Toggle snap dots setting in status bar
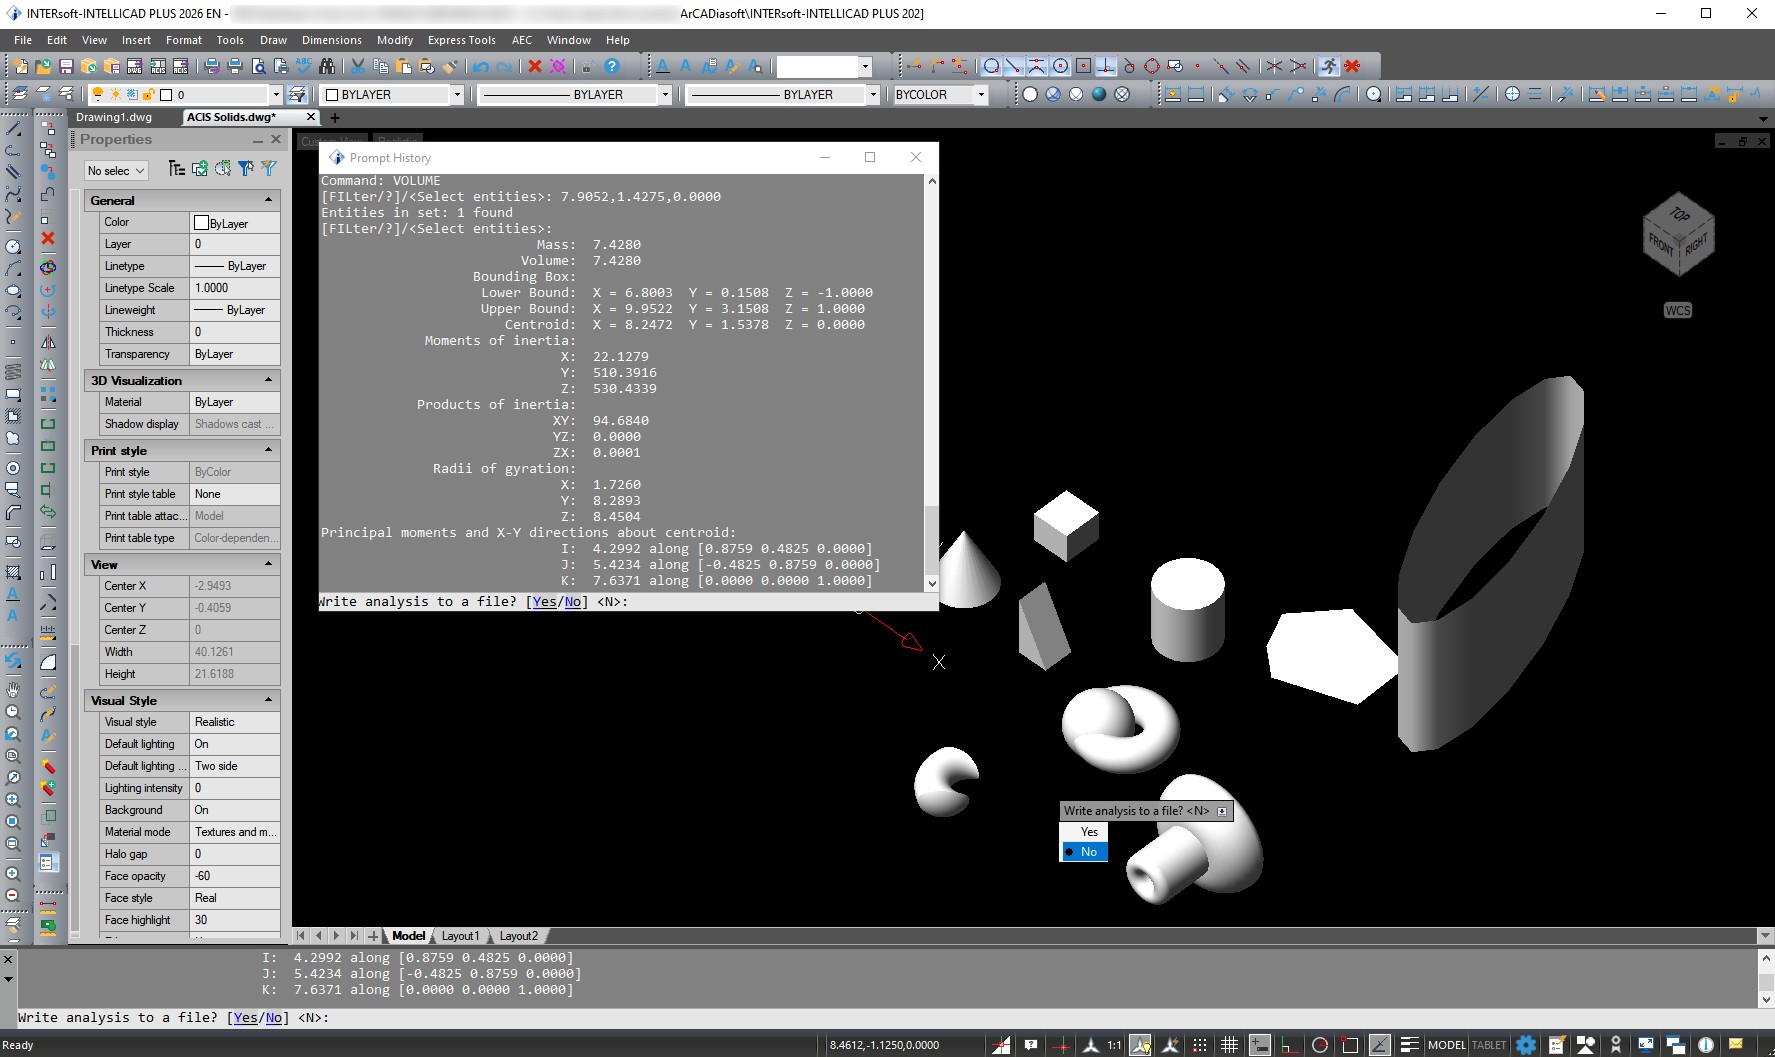1775x1057 pixels. 1200,1045
